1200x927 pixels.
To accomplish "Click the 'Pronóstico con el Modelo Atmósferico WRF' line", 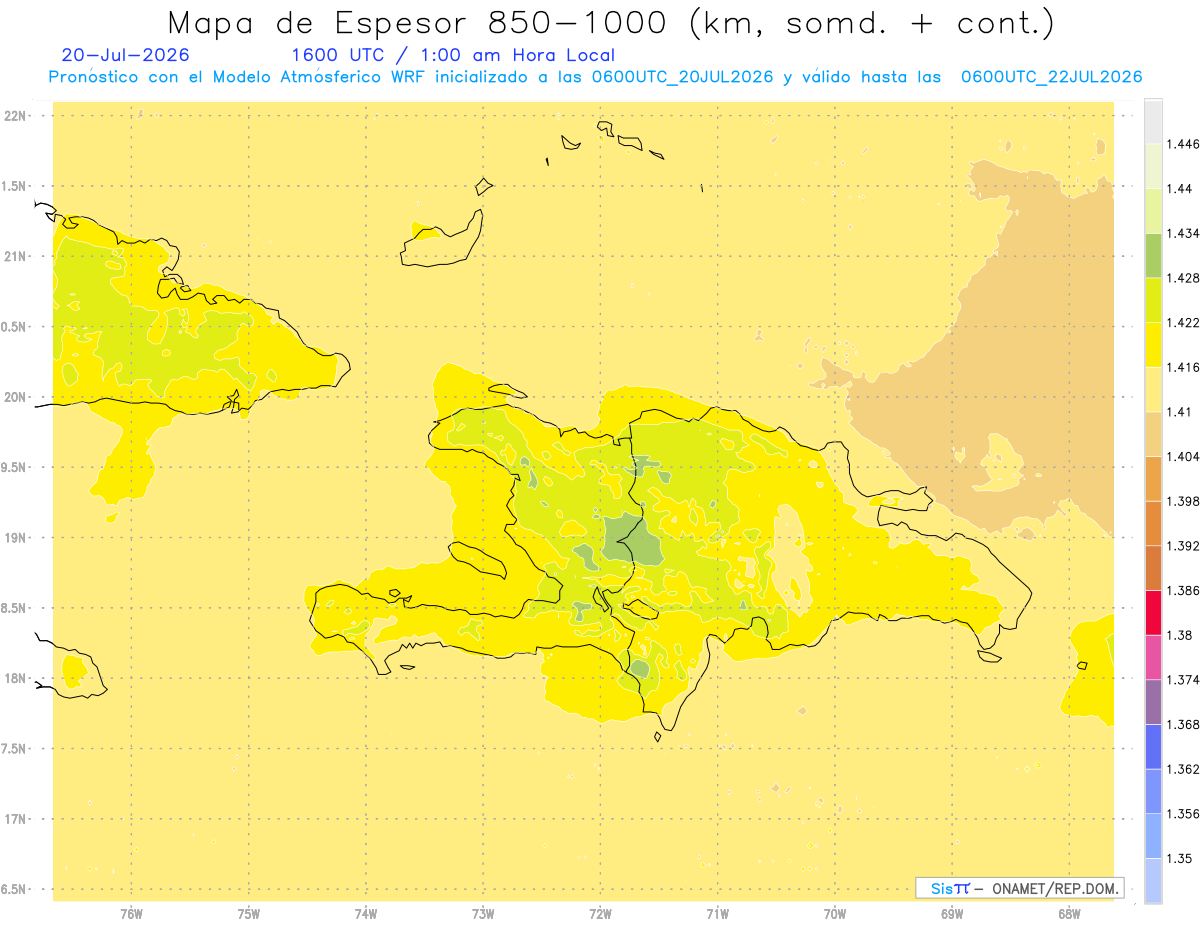I will point(595,77).
